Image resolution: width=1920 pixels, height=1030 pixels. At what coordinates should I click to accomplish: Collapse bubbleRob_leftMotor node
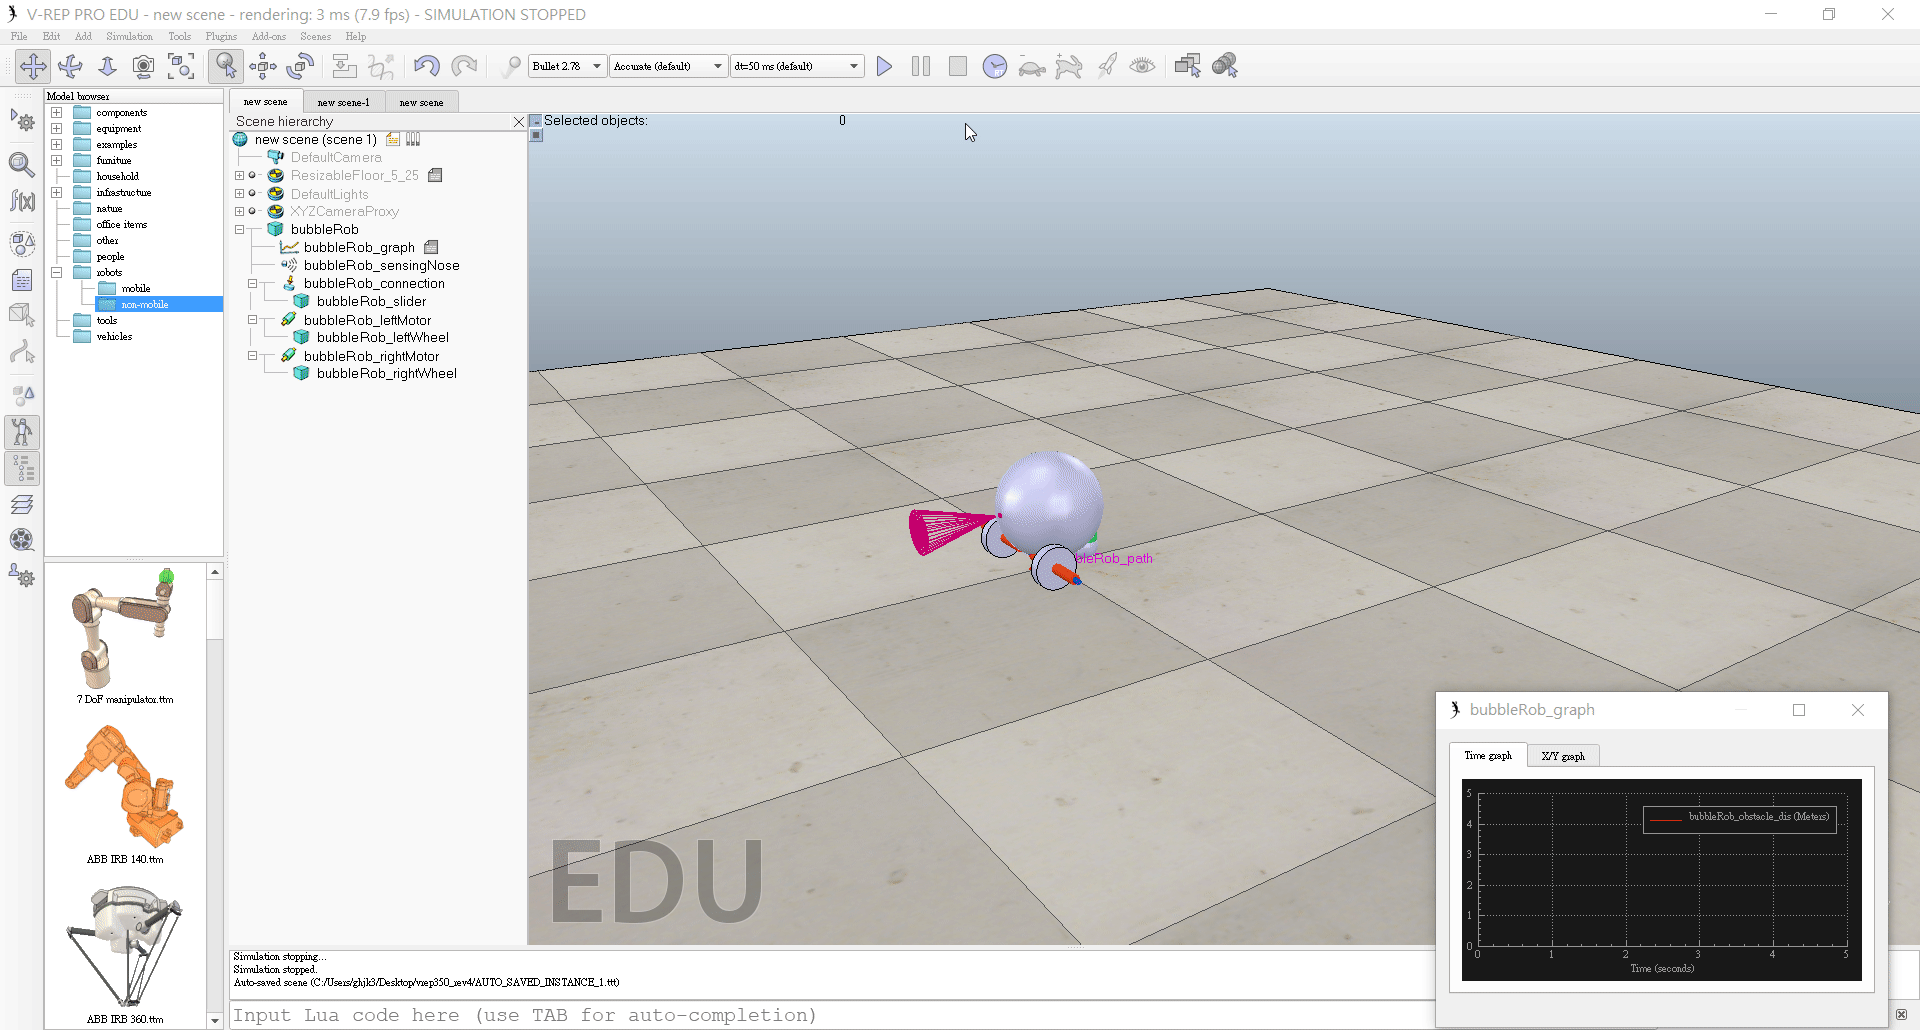[x=253, y=320]
